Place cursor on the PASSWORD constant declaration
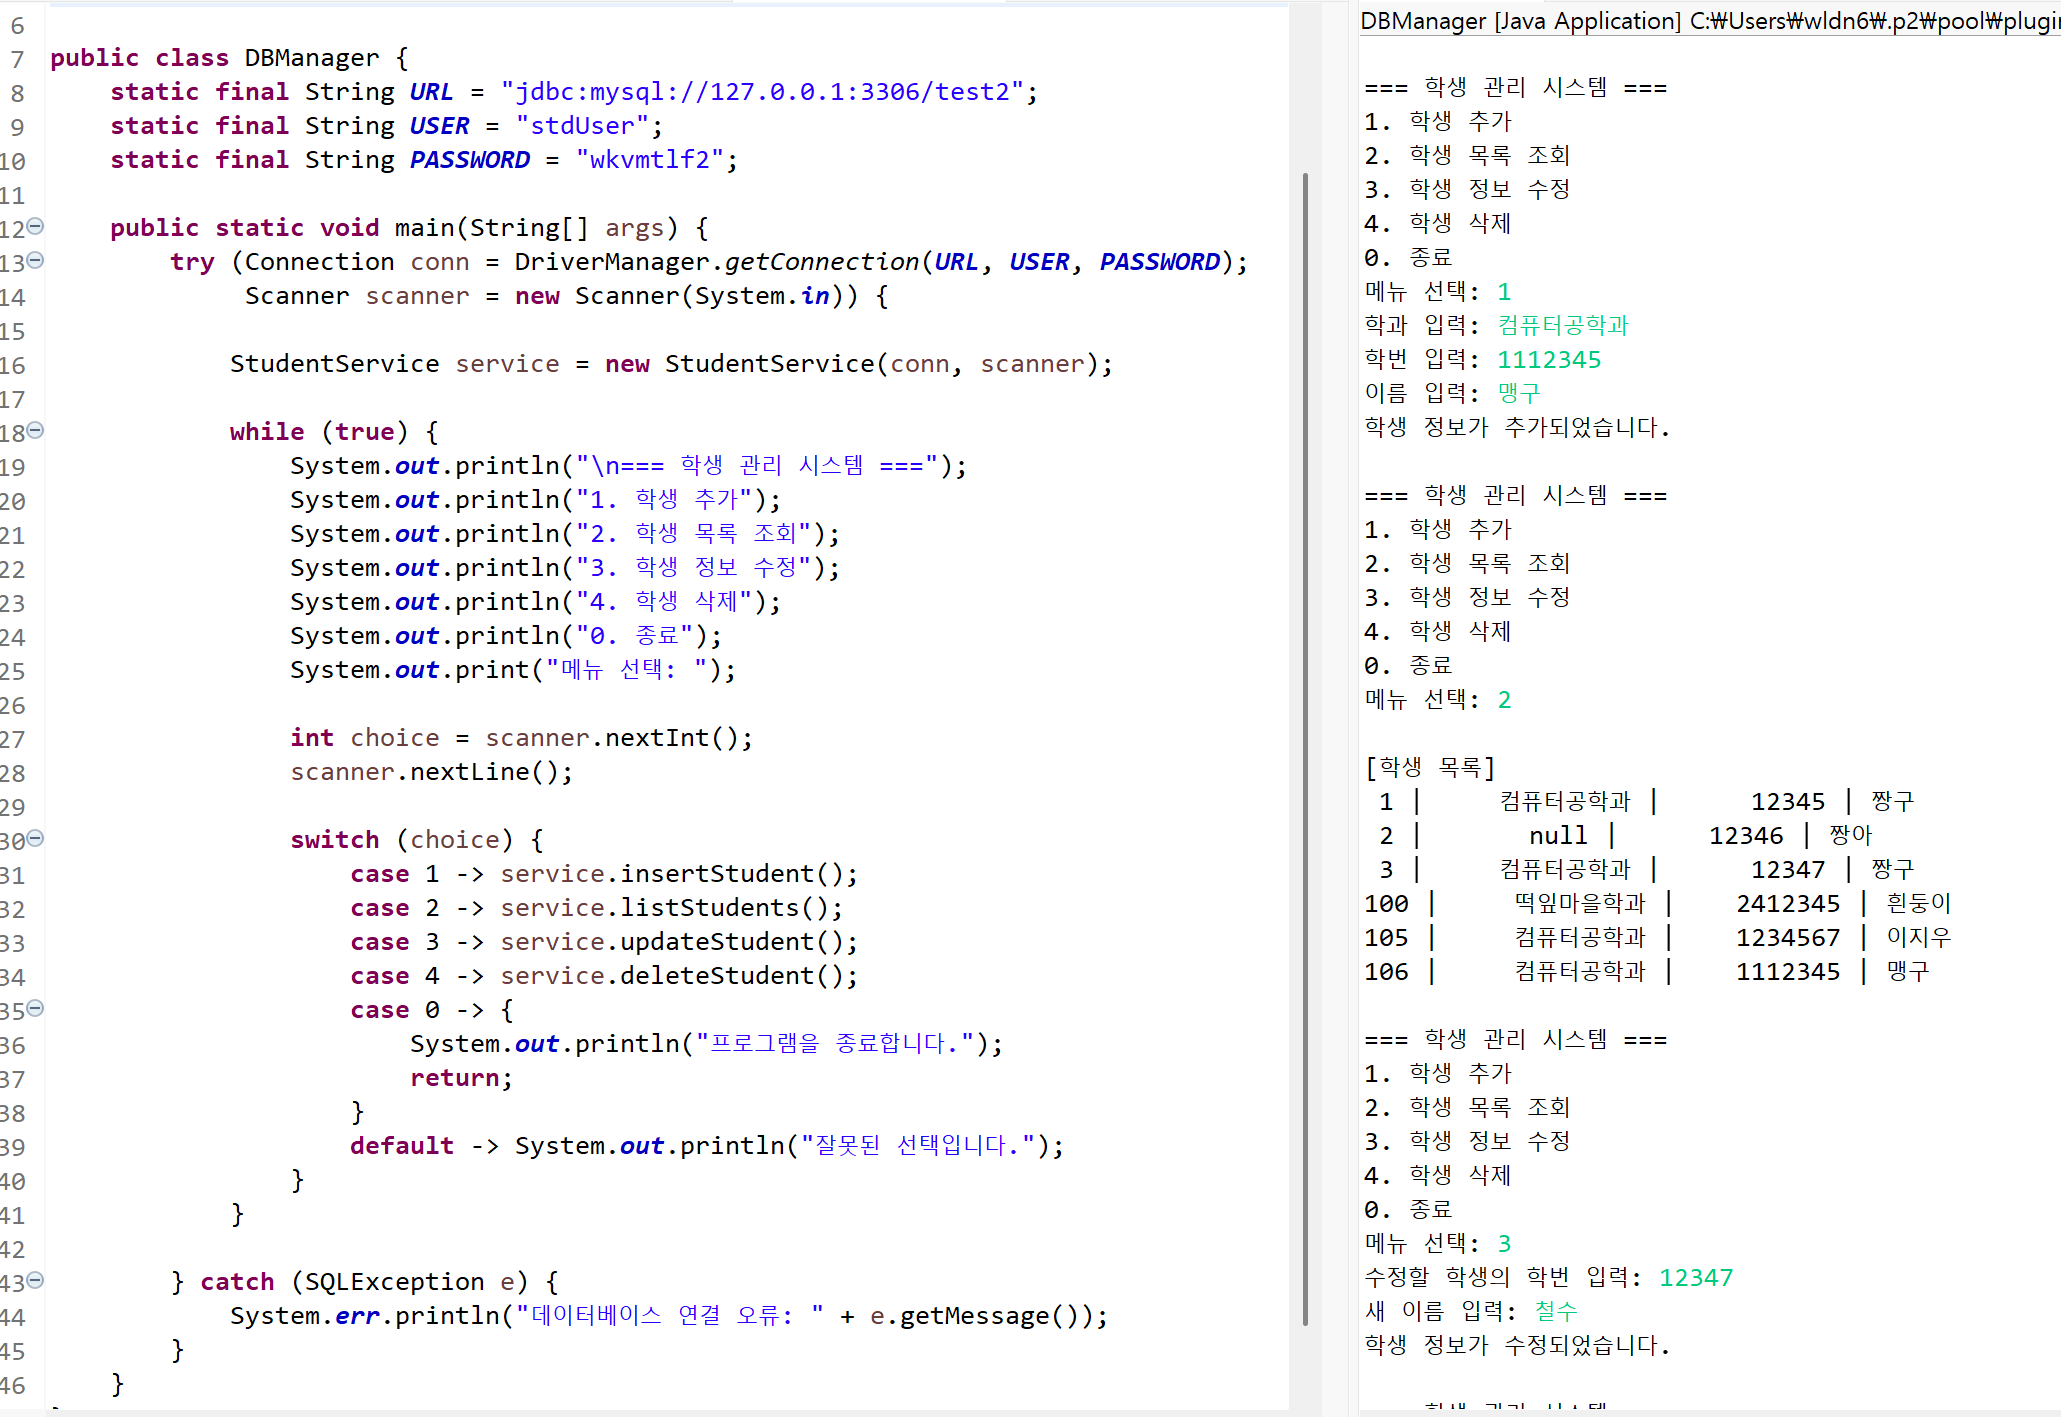 tap(470, 160)
